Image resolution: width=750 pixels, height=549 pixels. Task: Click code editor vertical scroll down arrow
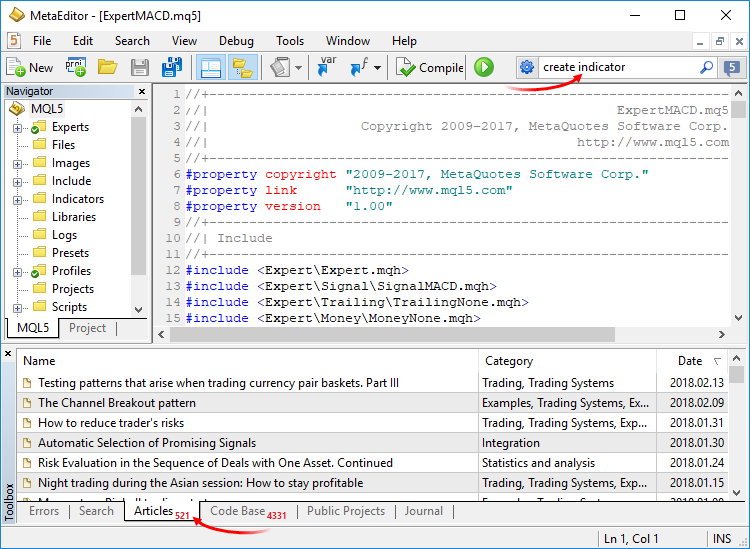(739, 318)
